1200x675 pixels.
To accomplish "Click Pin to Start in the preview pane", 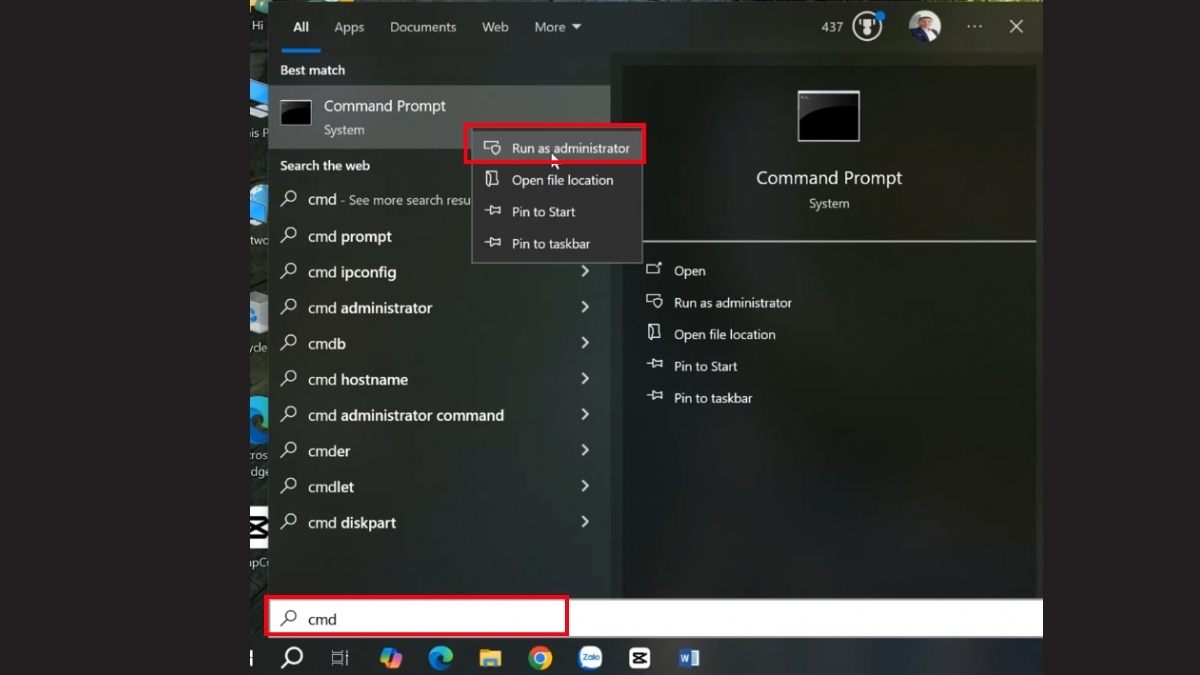I will click(693, 367).
